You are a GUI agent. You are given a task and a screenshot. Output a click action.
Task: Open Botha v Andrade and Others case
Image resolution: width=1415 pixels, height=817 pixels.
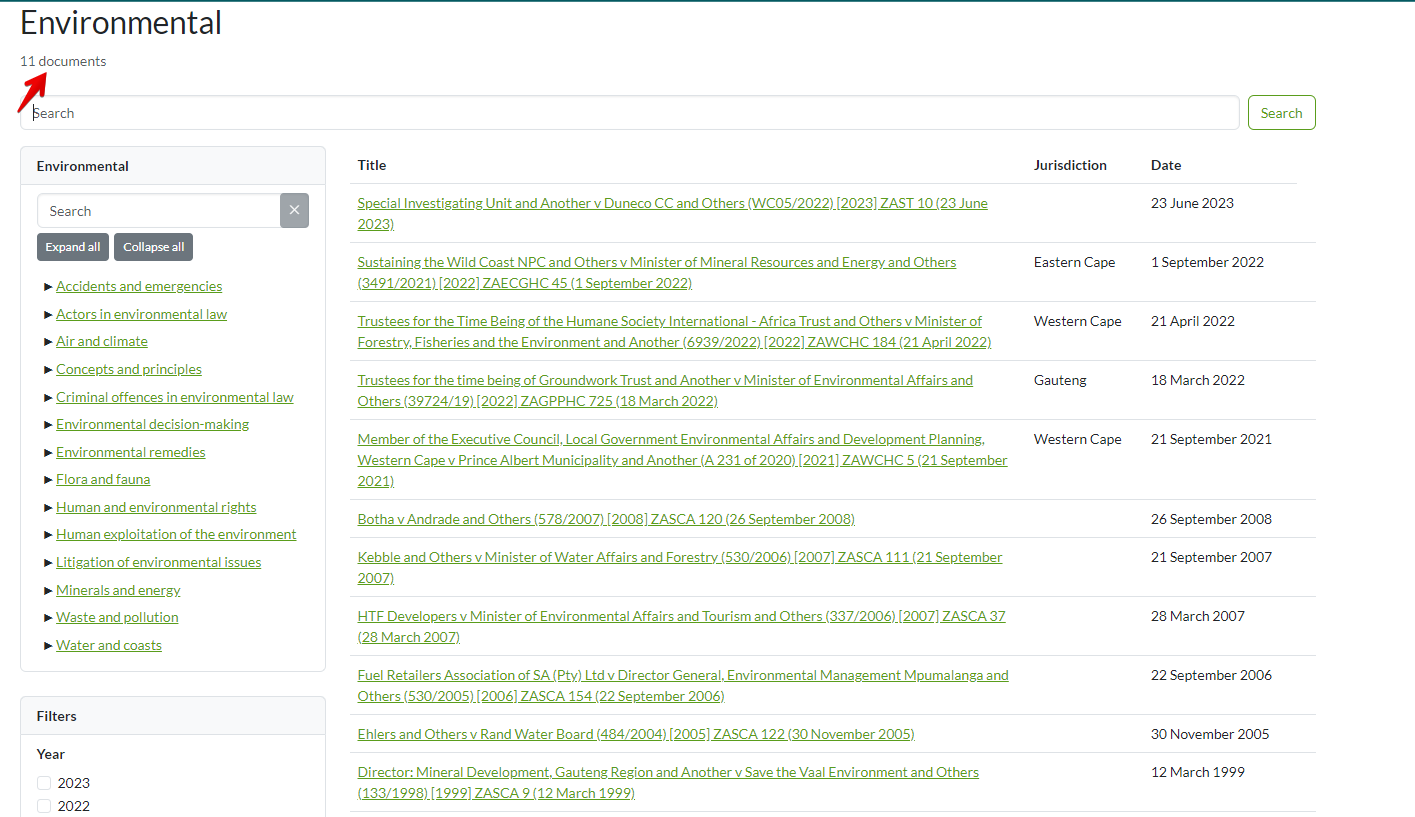pos(606,519)
